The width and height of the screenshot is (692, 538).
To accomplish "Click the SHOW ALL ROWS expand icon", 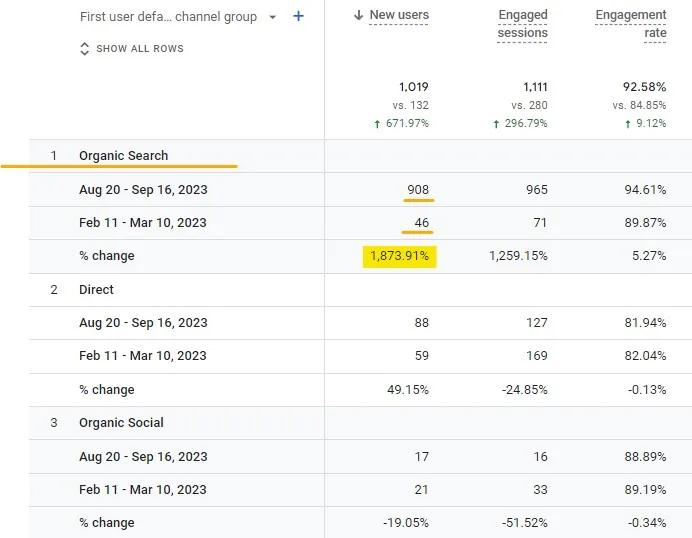I will pyautogui.click(x=84, y=49).
